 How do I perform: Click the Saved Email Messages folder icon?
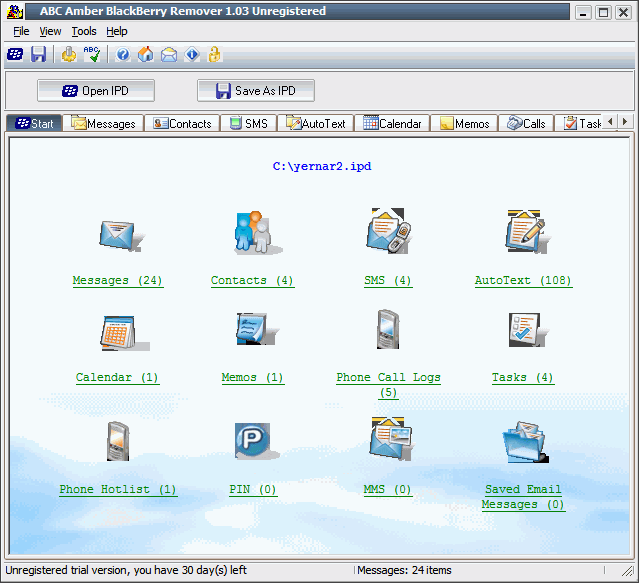(x=526, y=442)
